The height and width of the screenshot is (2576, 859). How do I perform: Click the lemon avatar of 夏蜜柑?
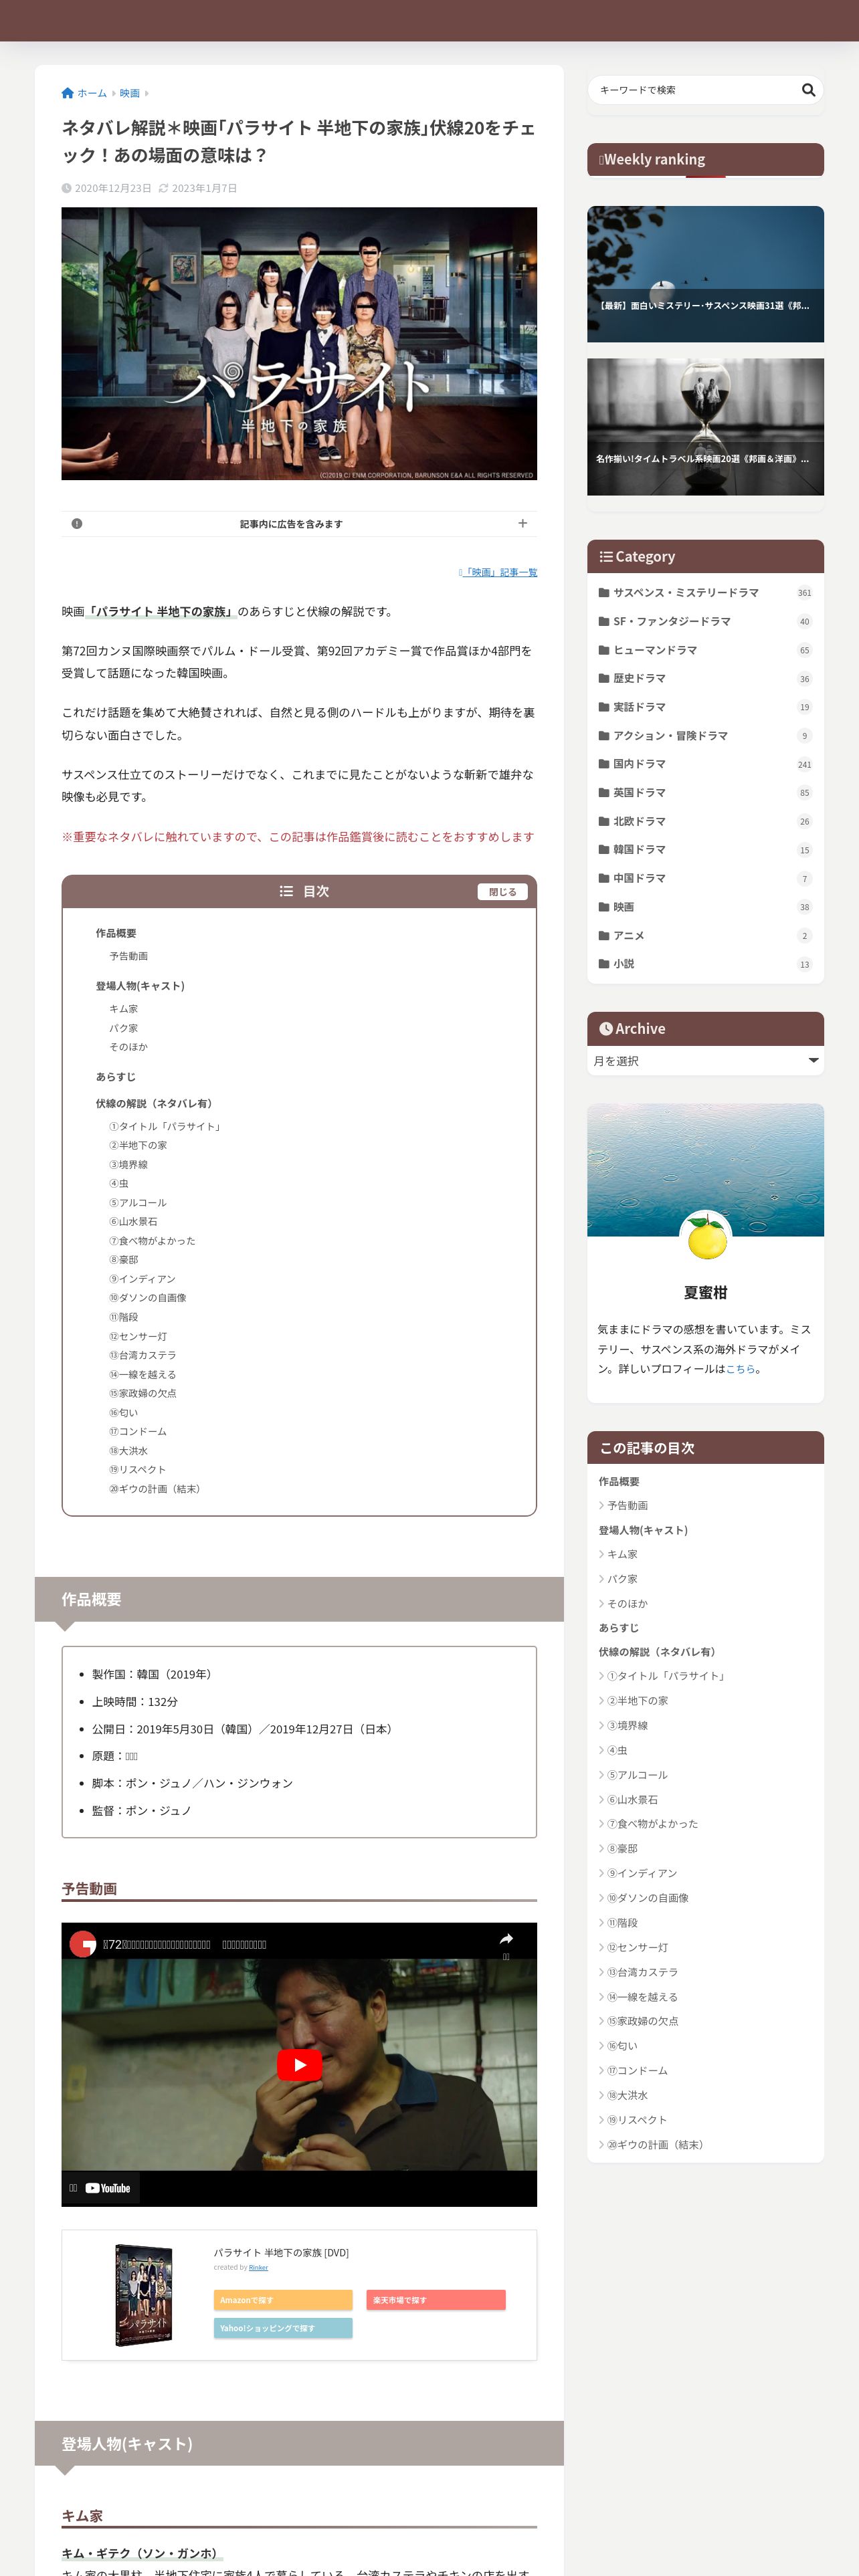click(706, 1236)
